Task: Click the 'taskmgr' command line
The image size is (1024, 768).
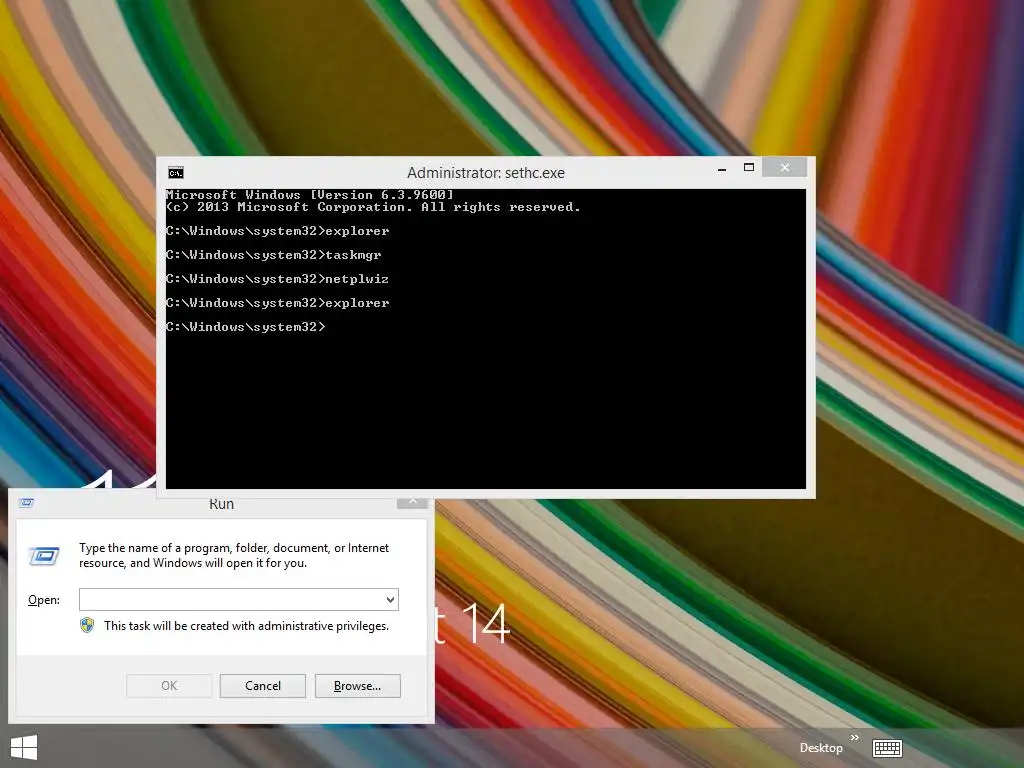Action: tap(273, 255)
